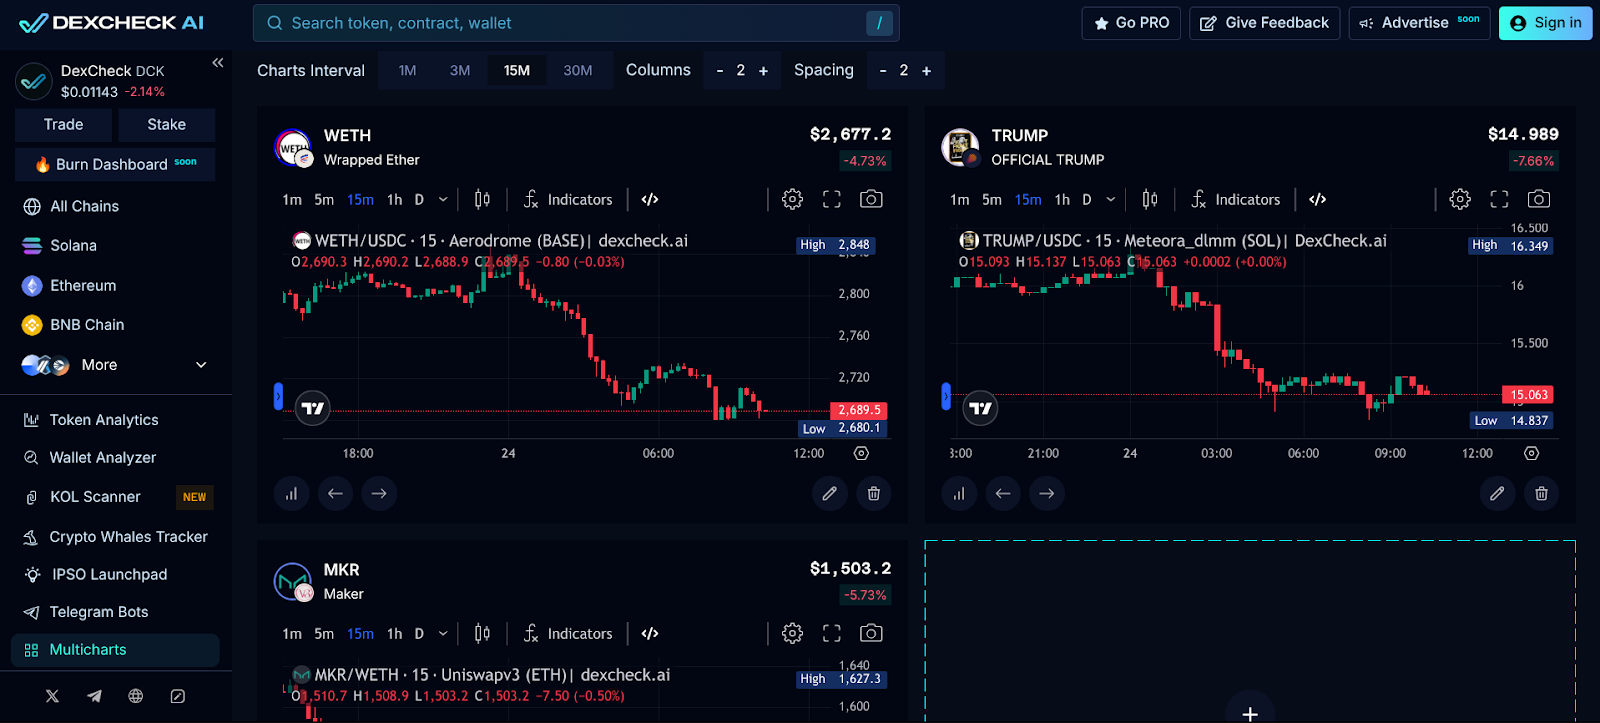Select 1m timeframe on WETH chart
Screen dimensions: 1600x723
pos(292,199)
